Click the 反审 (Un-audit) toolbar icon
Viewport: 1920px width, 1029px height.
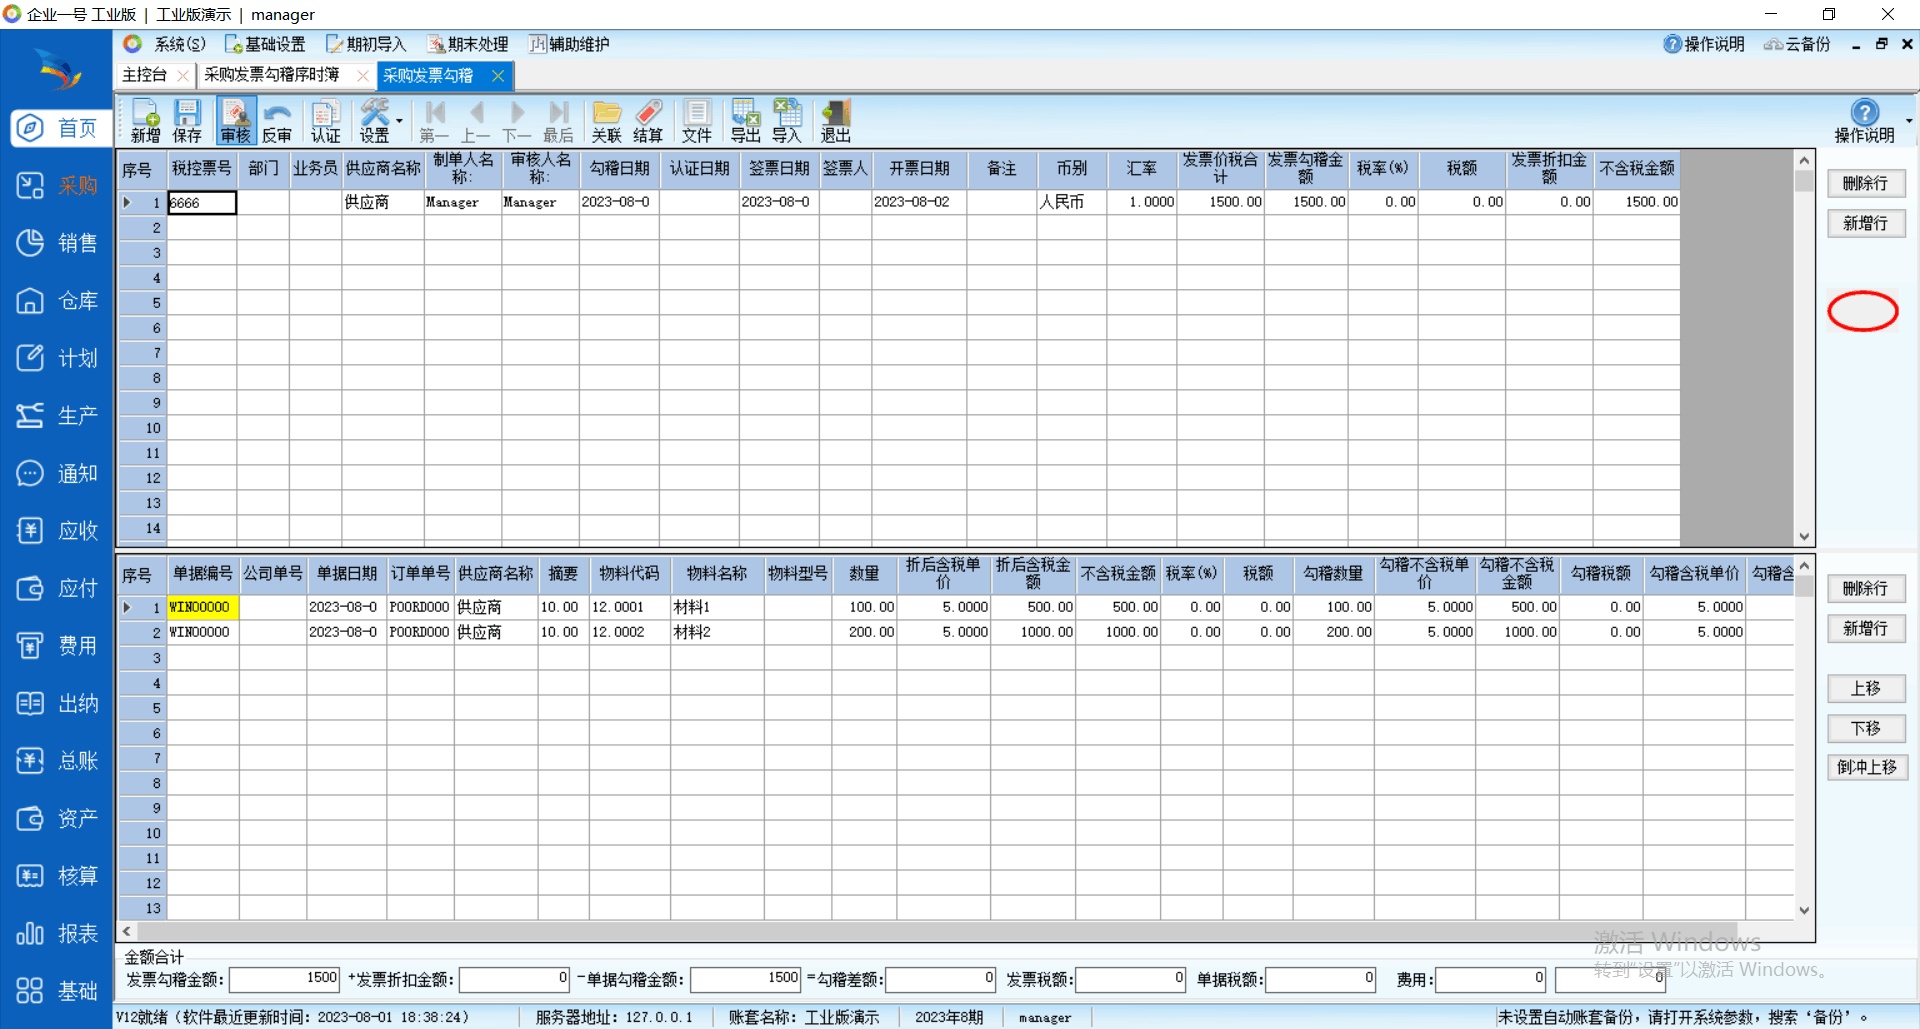point(277,121)
